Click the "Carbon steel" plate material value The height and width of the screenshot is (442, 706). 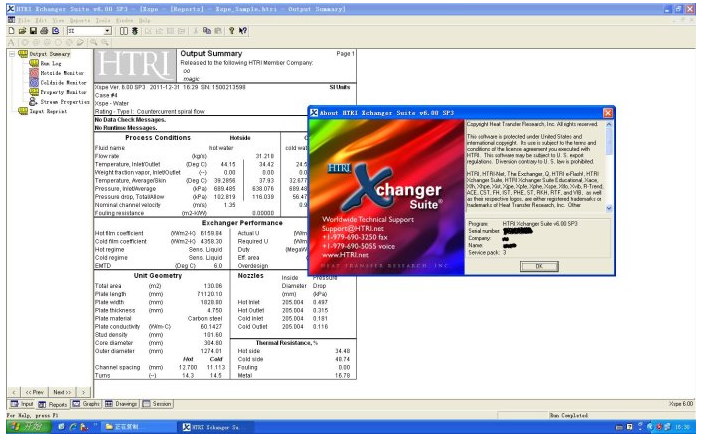(x=205, y=319)
